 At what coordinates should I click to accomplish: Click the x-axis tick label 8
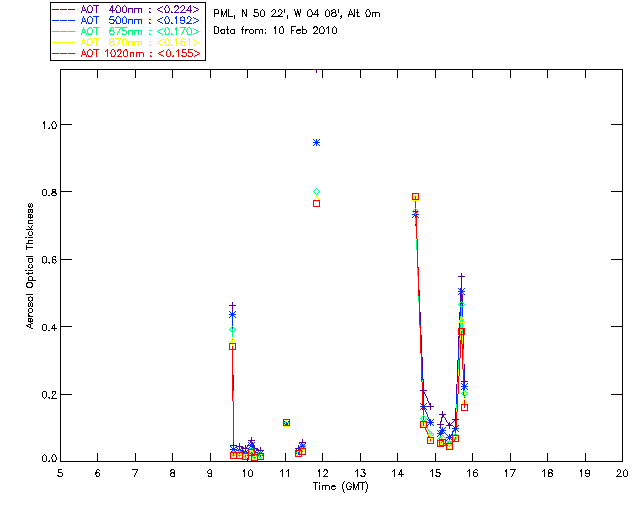(173, 473)
